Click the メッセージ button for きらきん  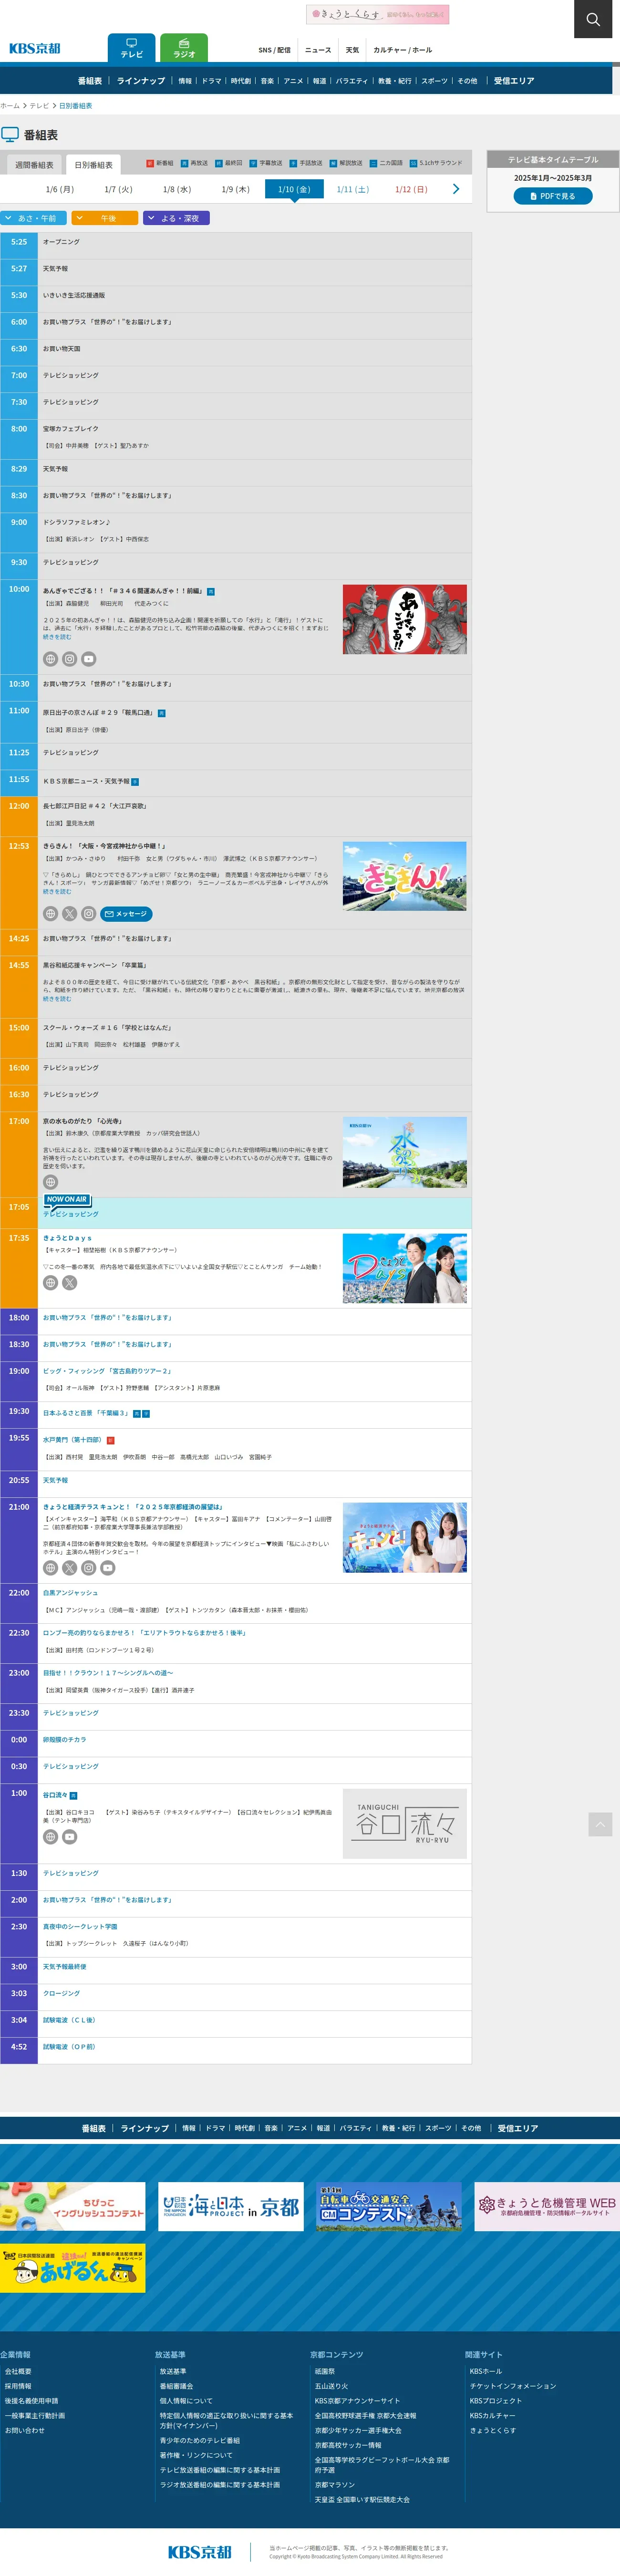(x=126, y=913)
